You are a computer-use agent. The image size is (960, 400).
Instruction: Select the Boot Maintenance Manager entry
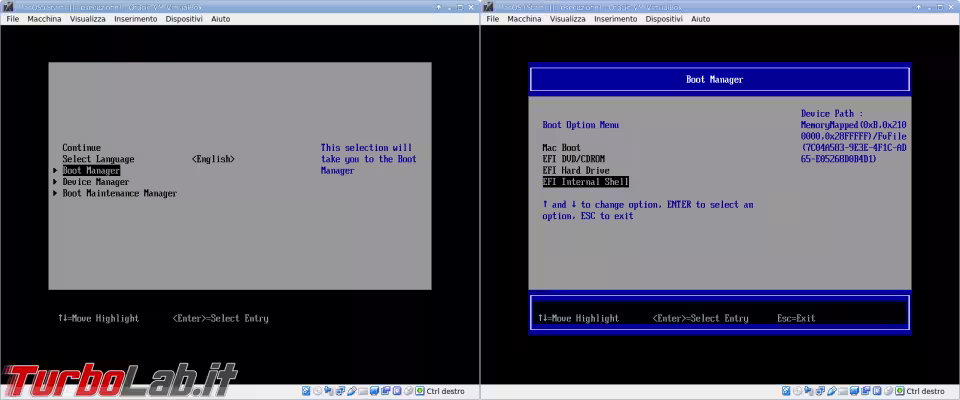pos(119,194)
